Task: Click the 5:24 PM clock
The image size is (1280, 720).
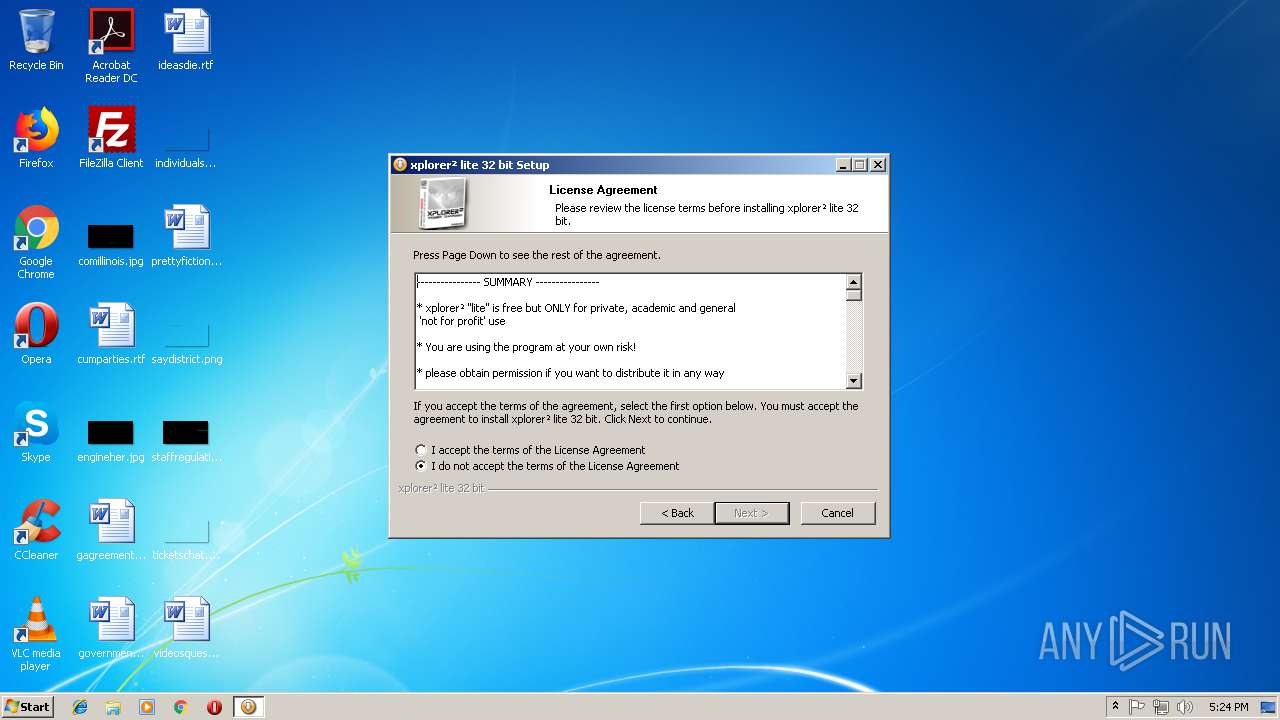Action: 1228,707
